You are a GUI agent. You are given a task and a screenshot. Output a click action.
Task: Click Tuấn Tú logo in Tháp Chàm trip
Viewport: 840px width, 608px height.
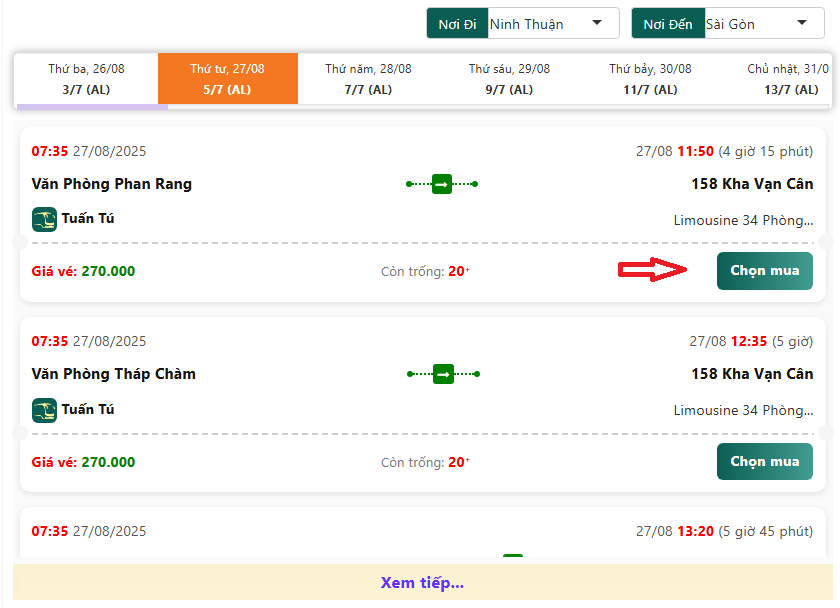click(x=44, y=410)
